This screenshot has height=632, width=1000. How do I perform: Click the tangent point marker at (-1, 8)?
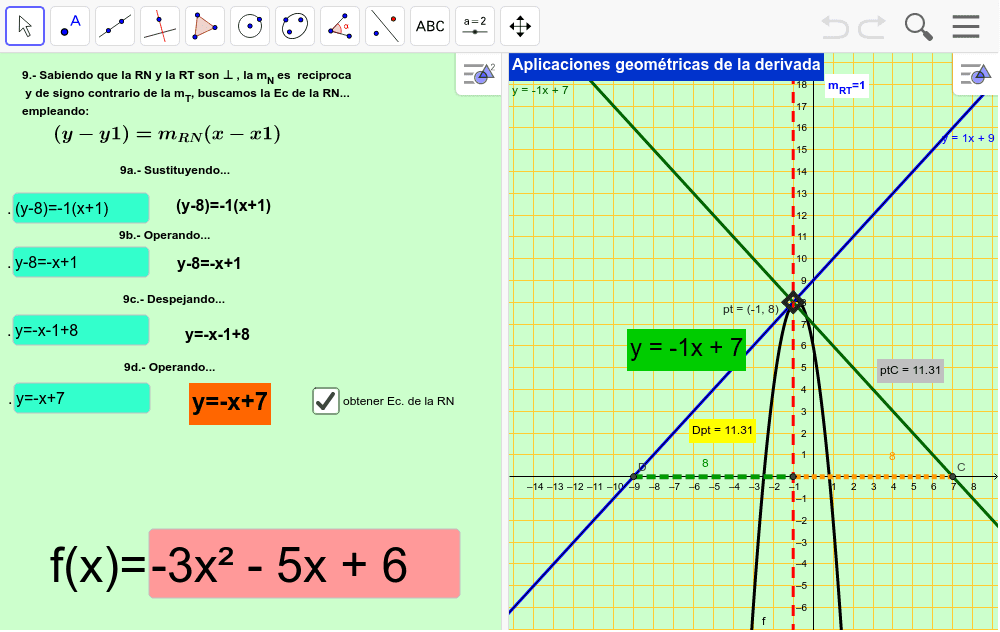coord(793,302)
